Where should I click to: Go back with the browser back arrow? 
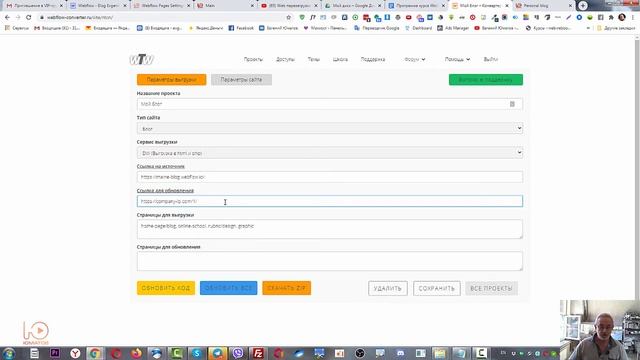point(7,17)
